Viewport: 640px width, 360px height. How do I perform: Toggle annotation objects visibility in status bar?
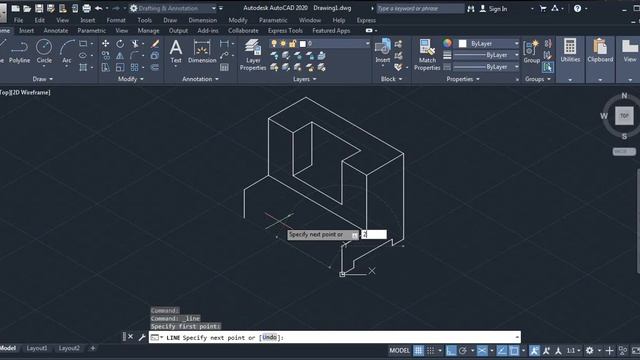click(x=534, y=350)
